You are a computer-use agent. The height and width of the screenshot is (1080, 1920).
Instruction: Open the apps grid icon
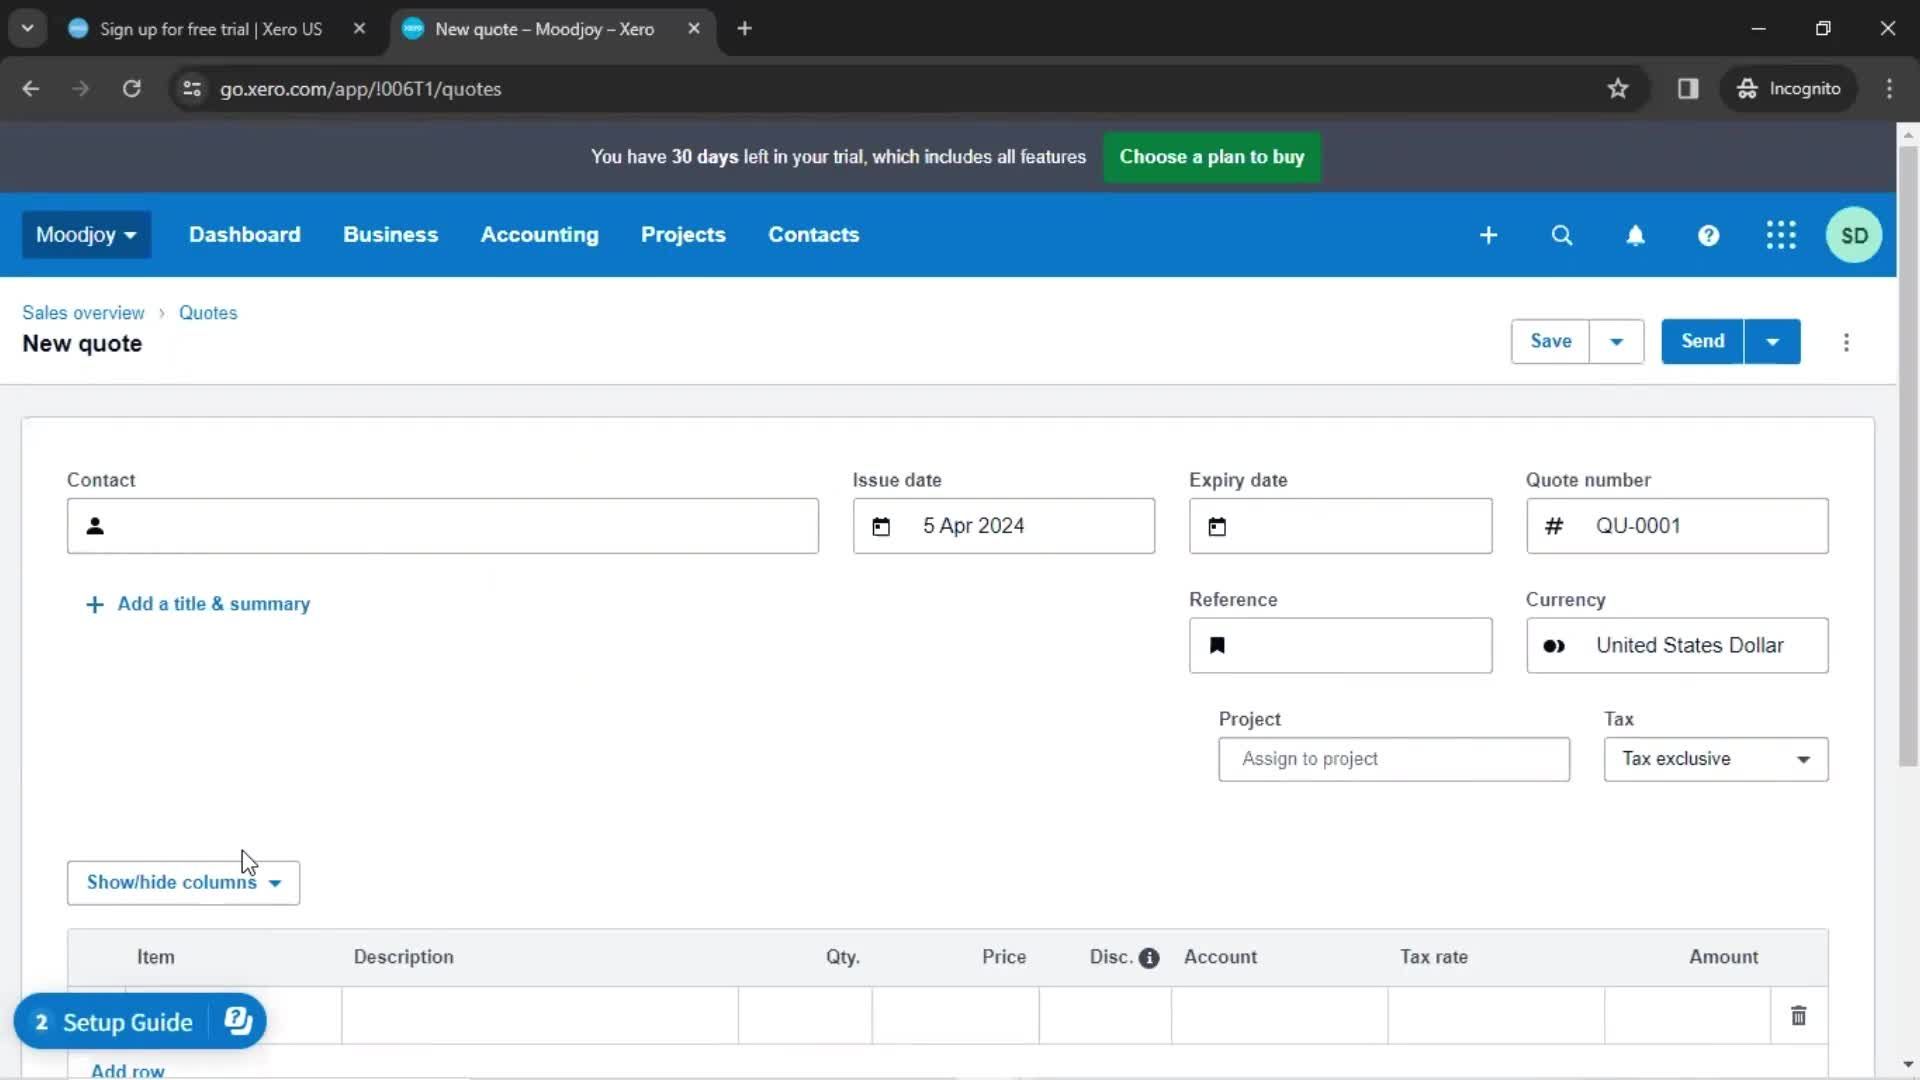click(1781, 235)
